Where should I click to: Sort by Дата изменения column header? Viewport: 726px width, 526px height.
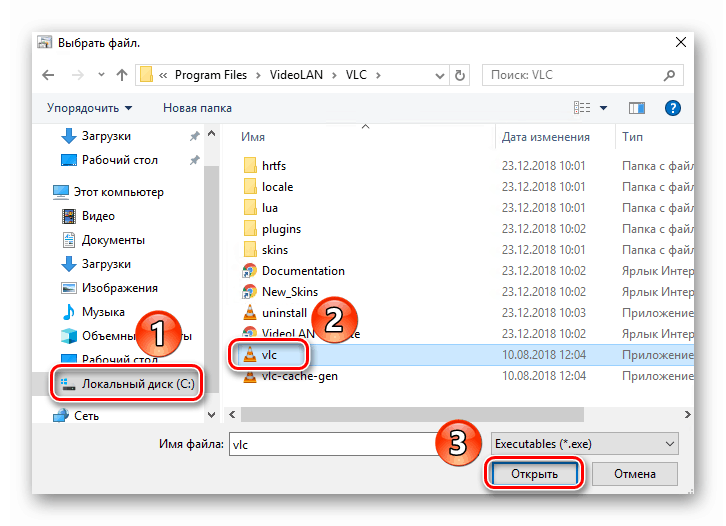(545, 137)
